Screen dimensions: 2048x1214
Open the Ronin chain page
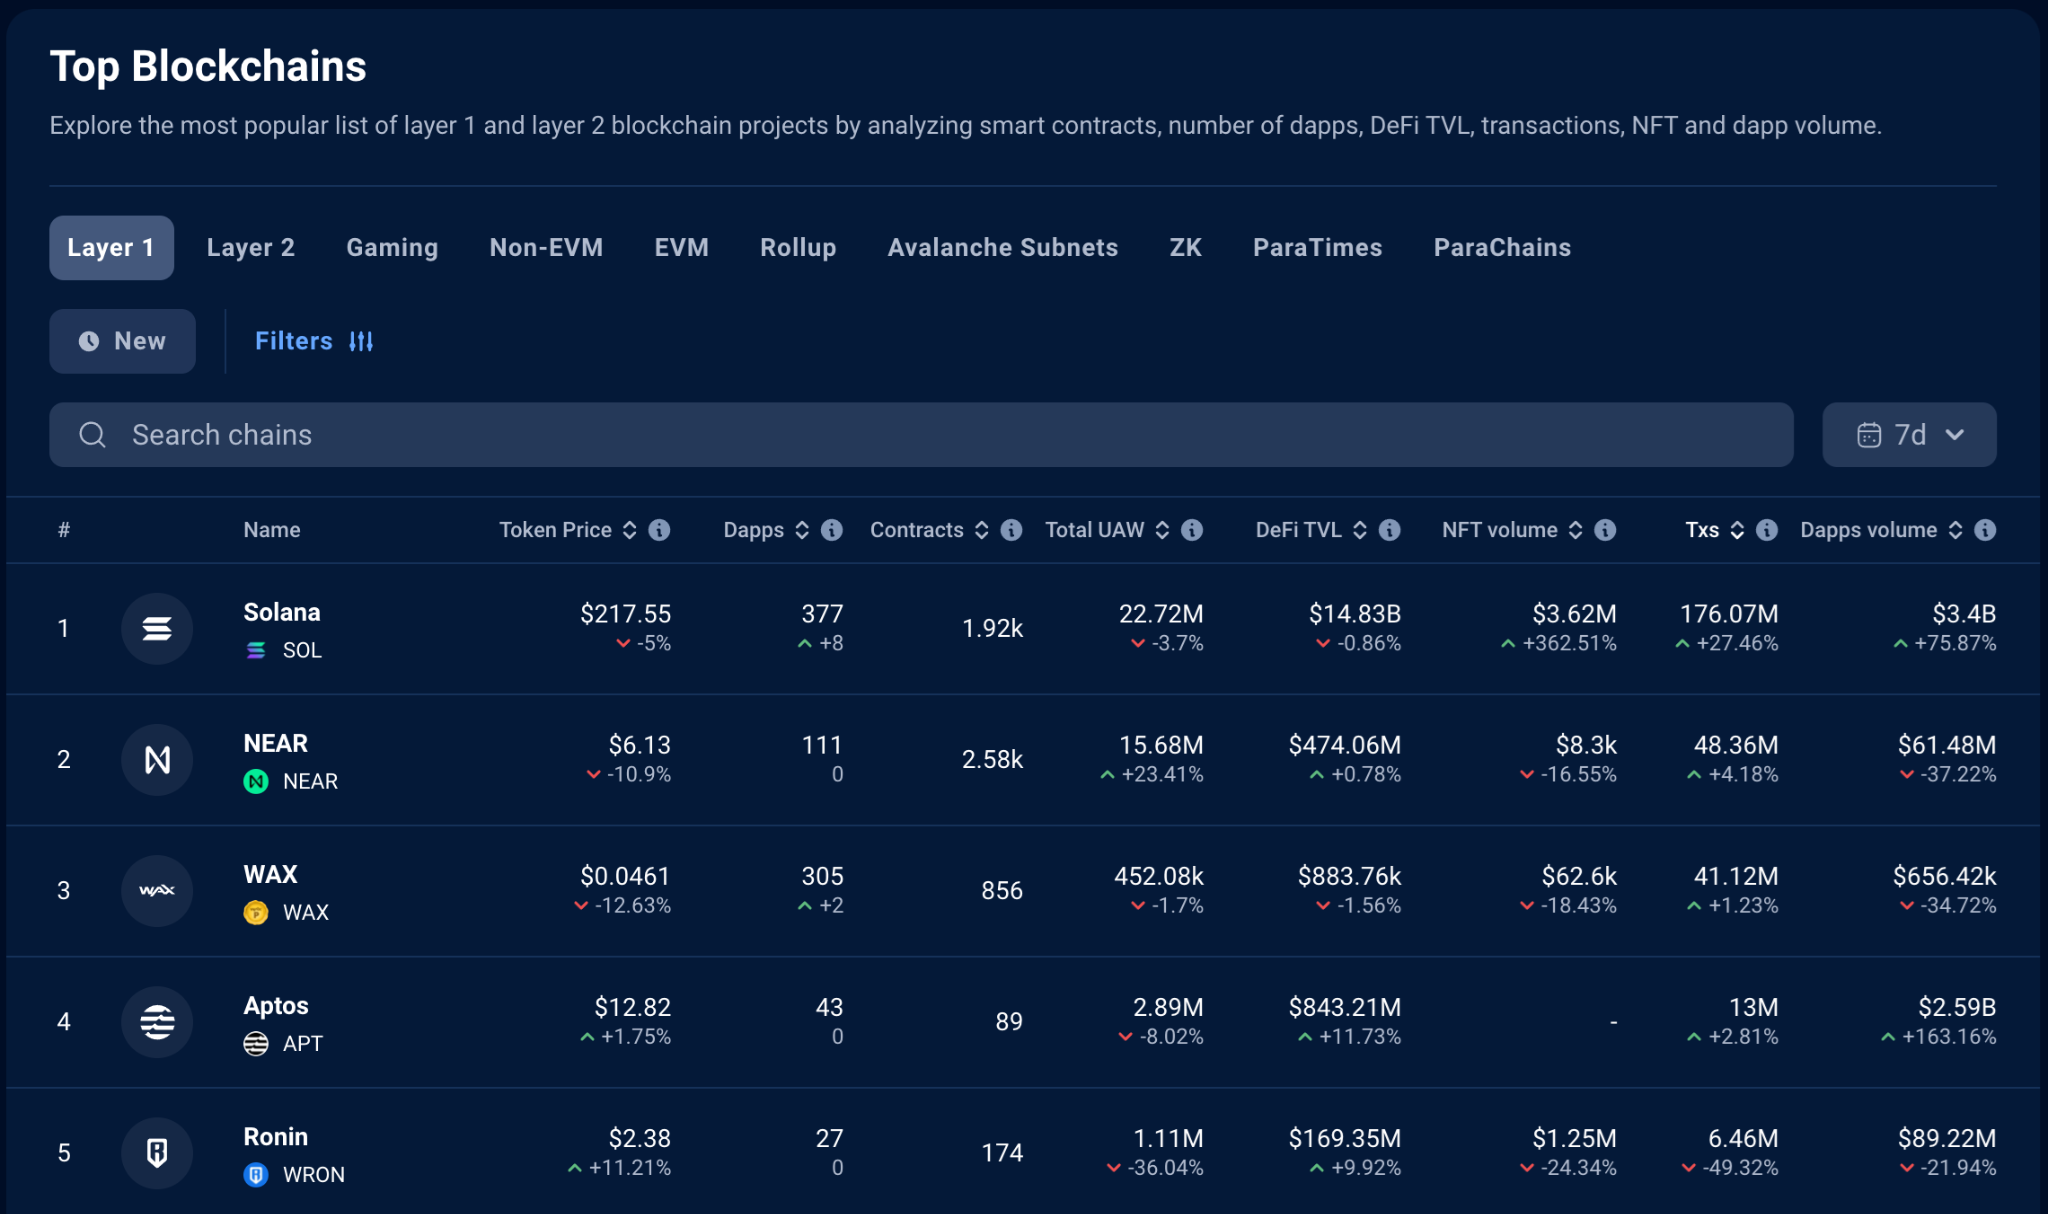275,1137
